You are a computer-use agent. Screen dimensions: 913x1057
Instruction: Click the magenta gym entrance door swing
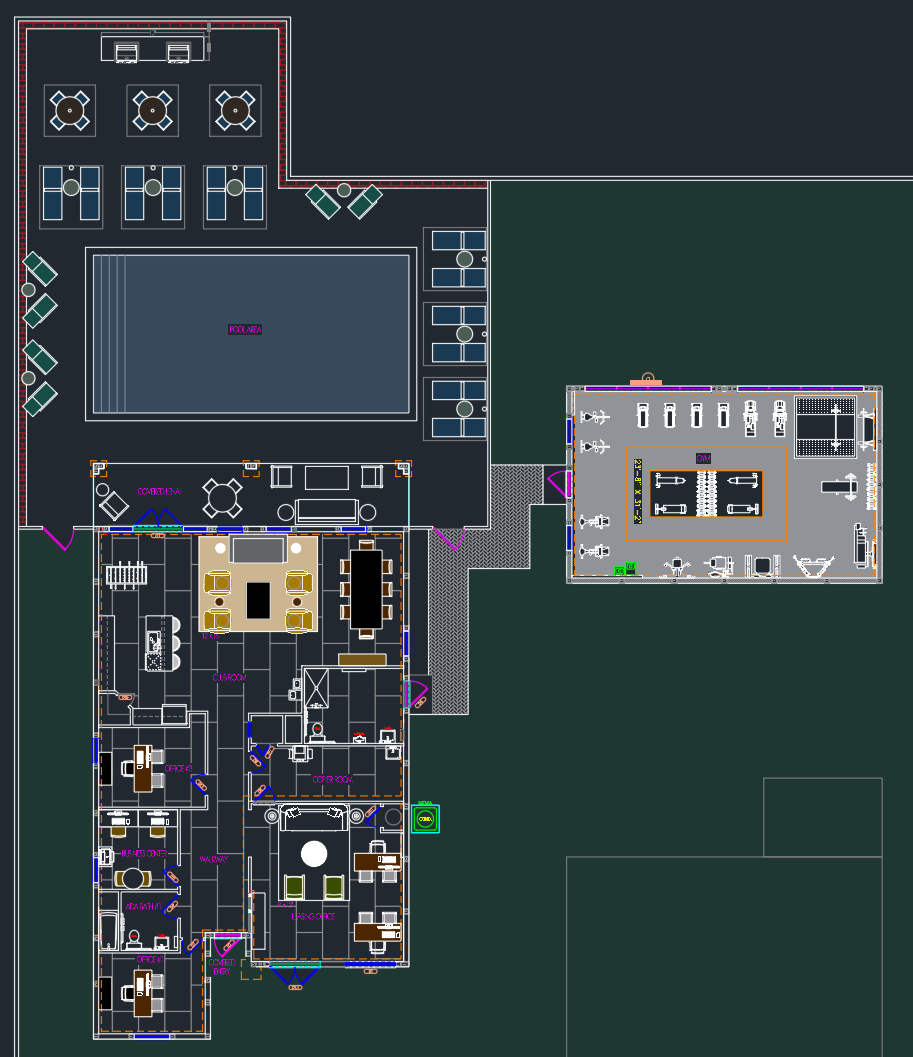point(558,485)
